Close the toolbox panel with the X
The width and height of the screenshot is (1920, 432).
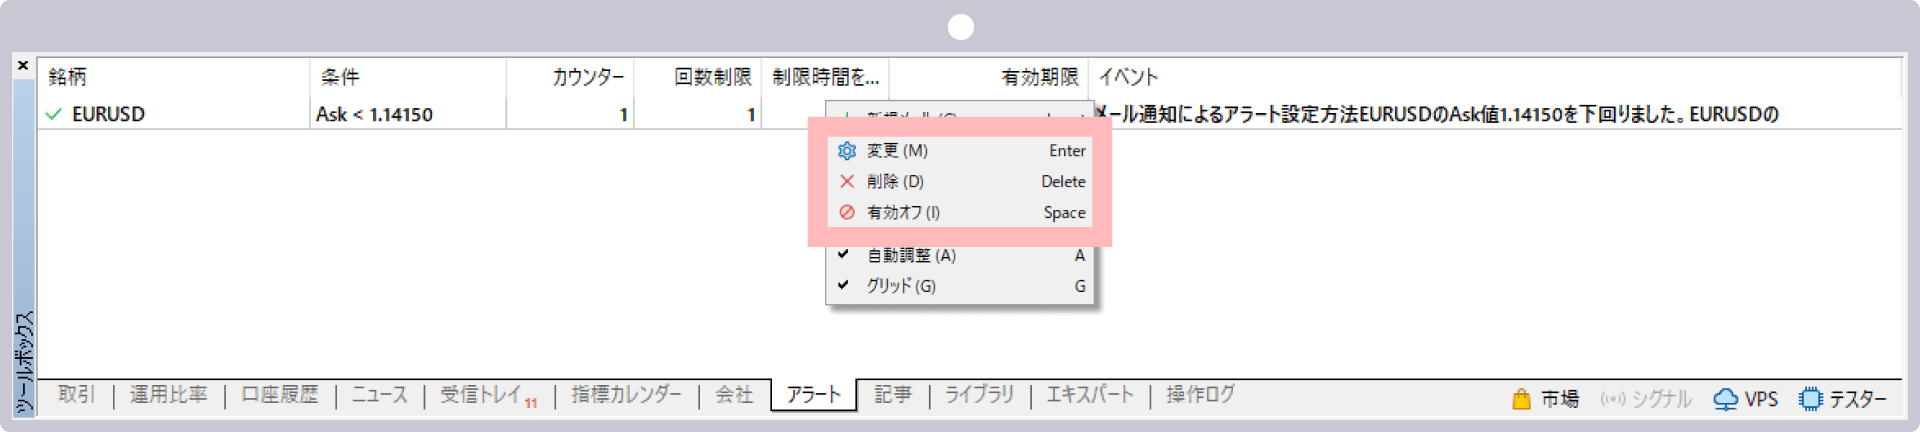coord(23,66)
